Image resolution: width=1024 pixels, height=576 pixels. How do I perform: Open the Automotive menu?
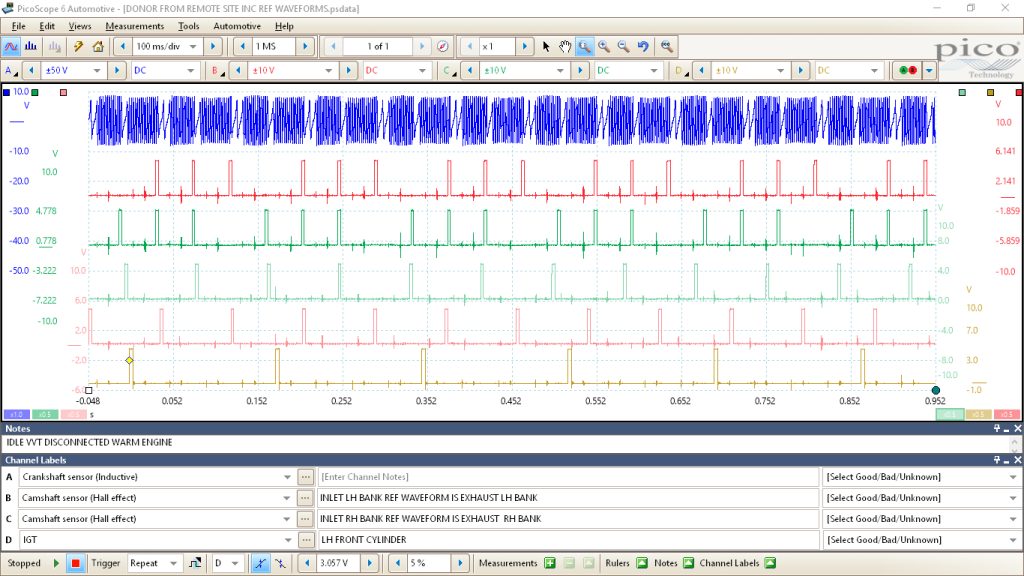(x=237, y=26)
